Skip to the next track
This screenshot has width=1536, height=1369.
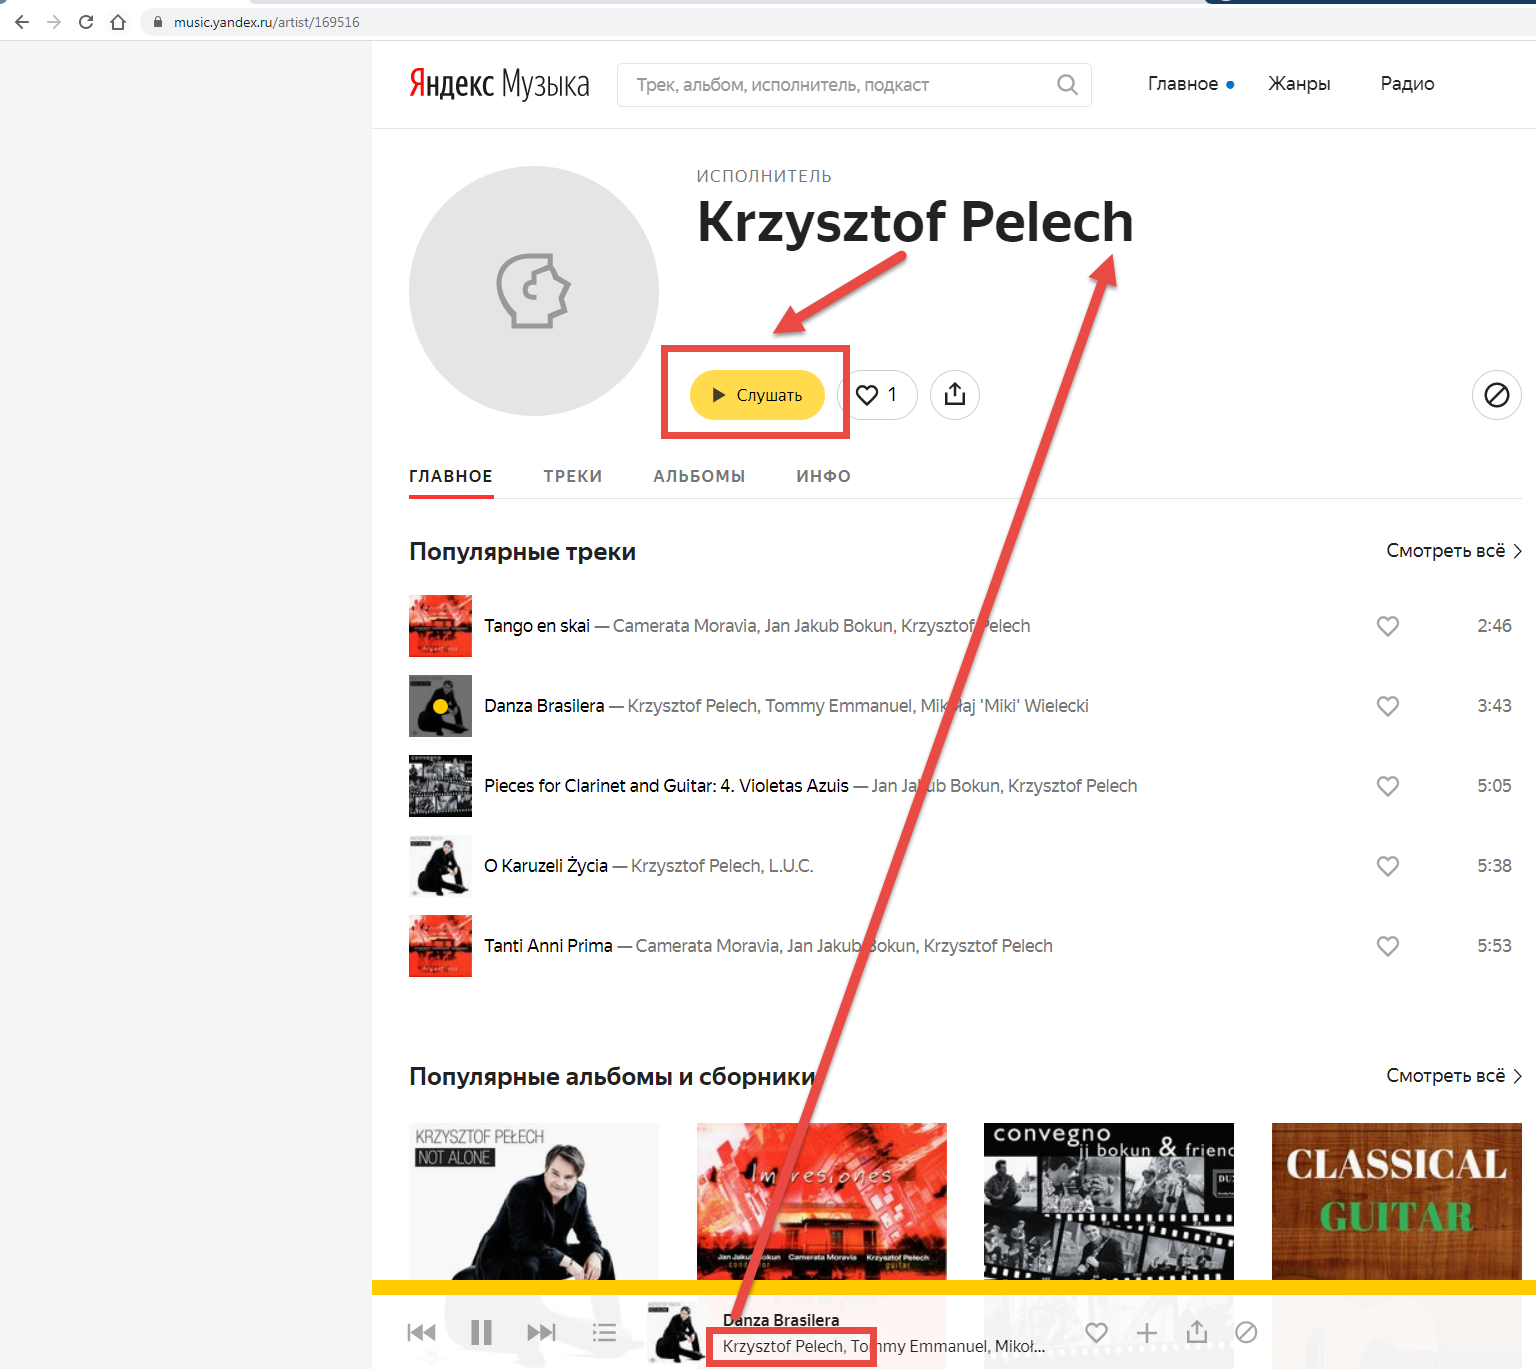point(541,1332)
